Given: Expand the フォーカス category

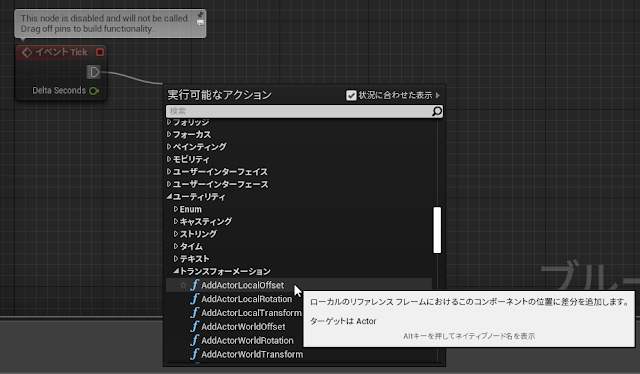Looking at the screenshot, I should coord(169,134).
